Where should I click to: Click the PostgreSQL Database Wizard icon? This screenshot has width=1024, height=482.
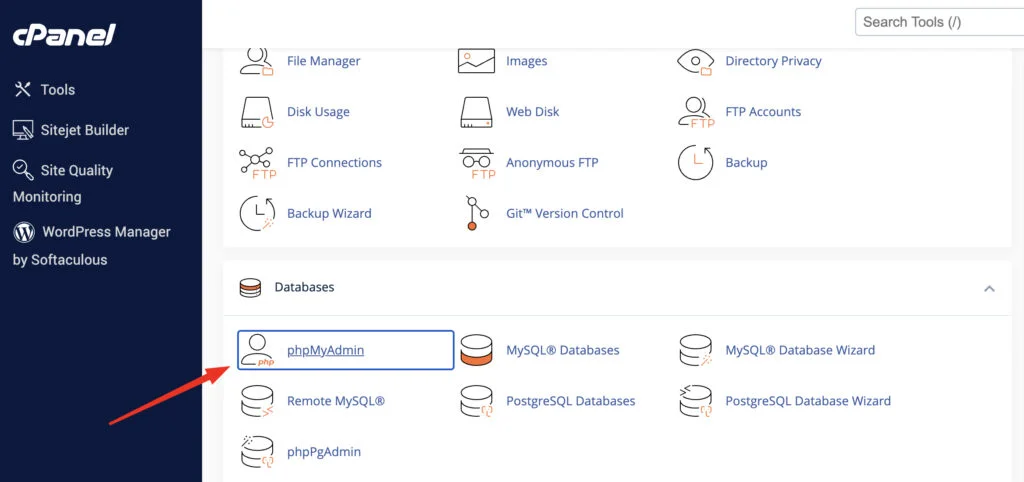pos(696,401)
